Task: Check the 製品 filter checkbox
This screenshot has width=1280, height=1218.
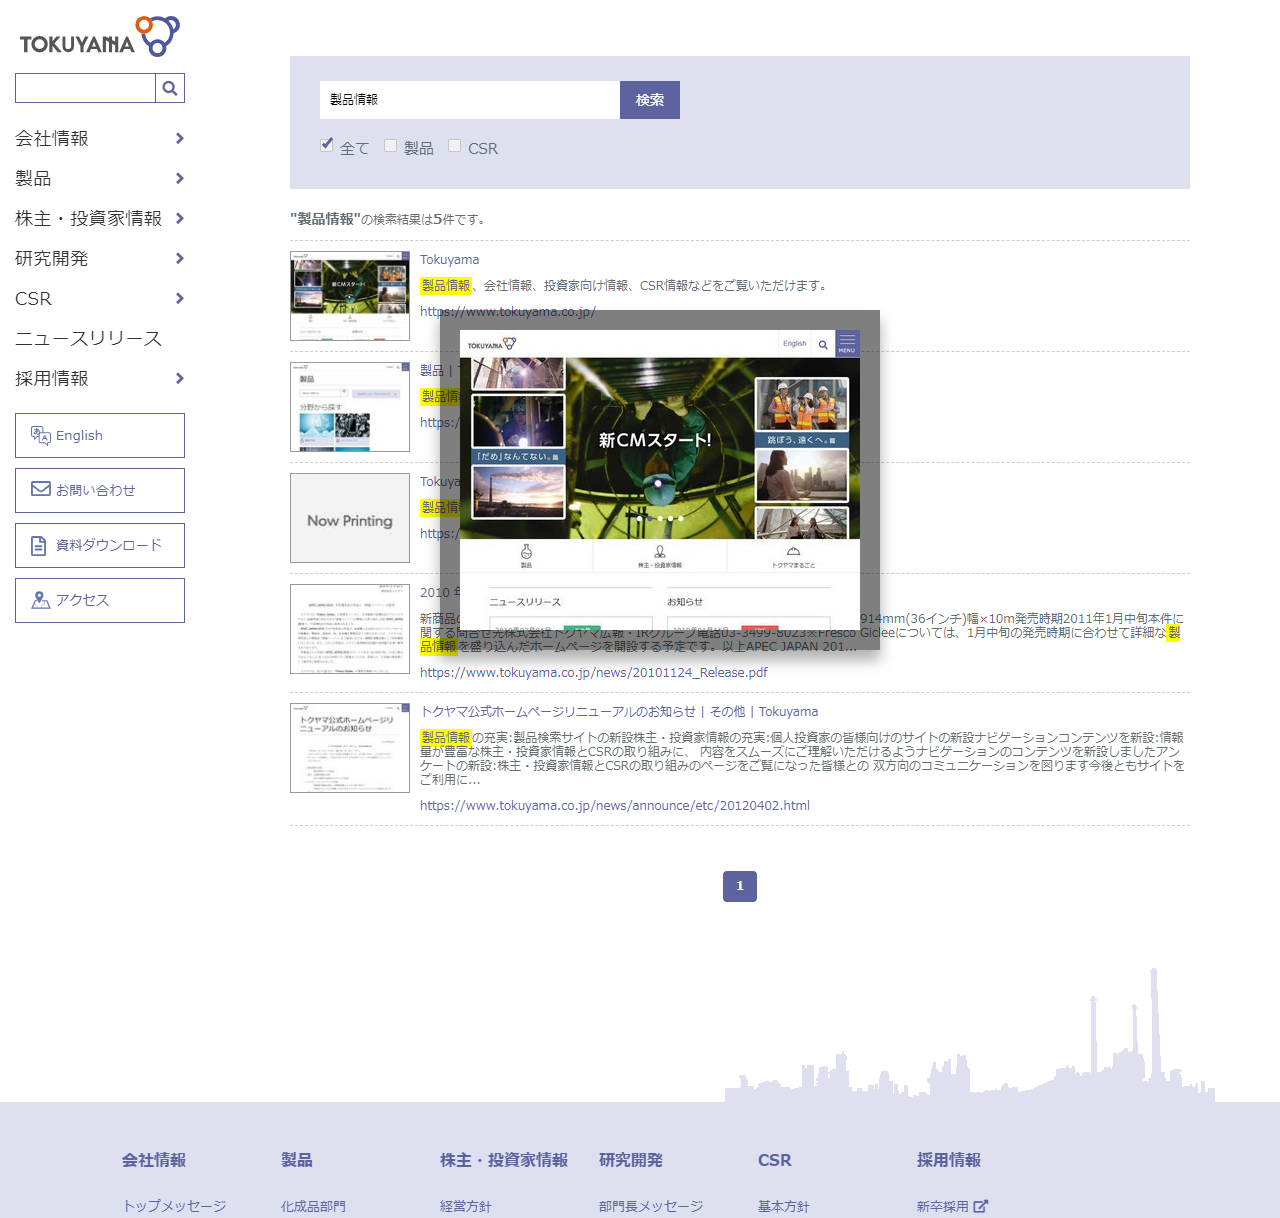Action: point(391,145)
